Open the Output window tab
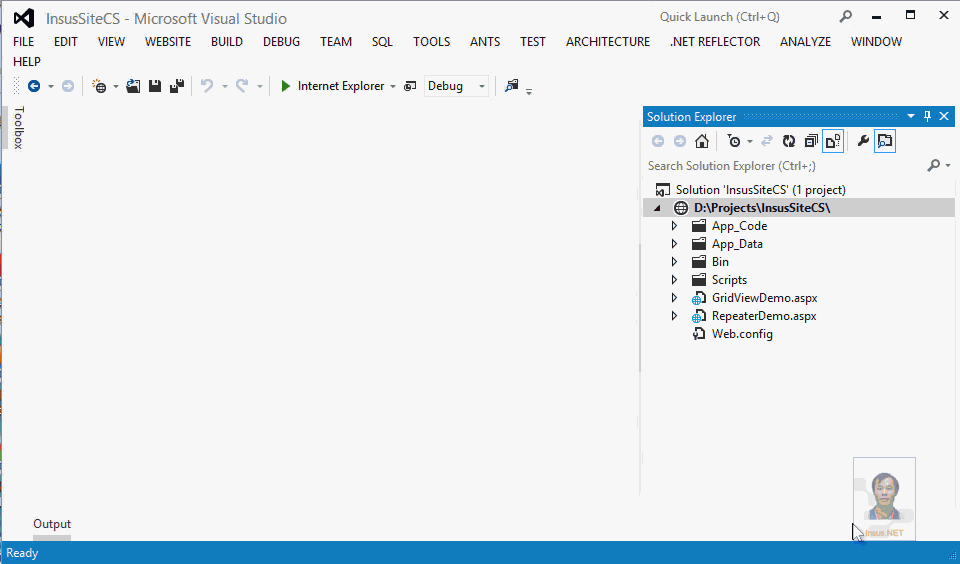 coord(52,524)
